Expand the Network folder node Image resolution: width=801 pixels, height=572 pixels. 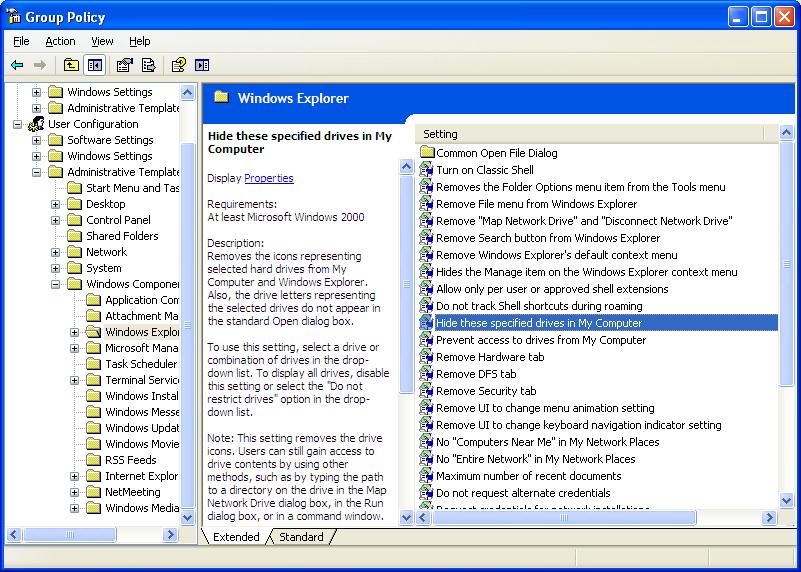point(55,252)
